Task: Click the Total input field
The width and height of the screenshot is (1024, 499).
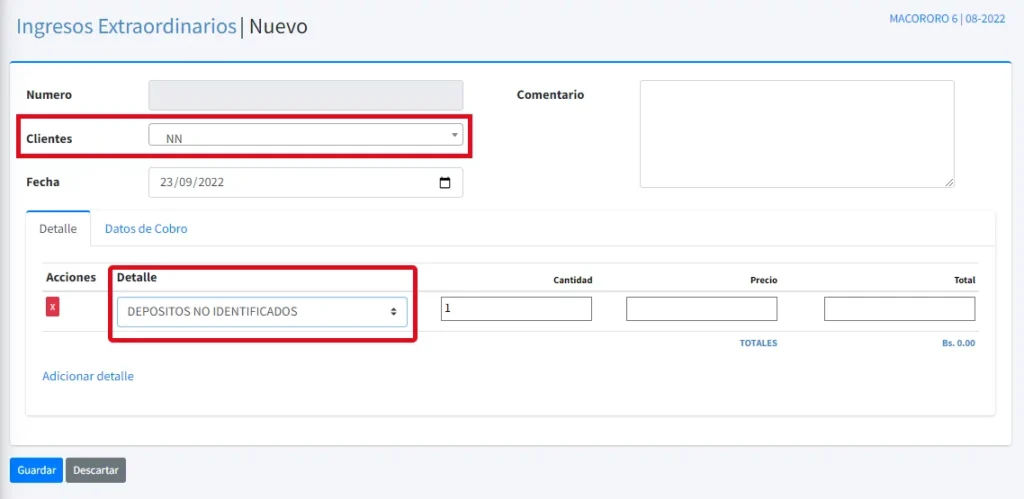Action: pos(899,309)
